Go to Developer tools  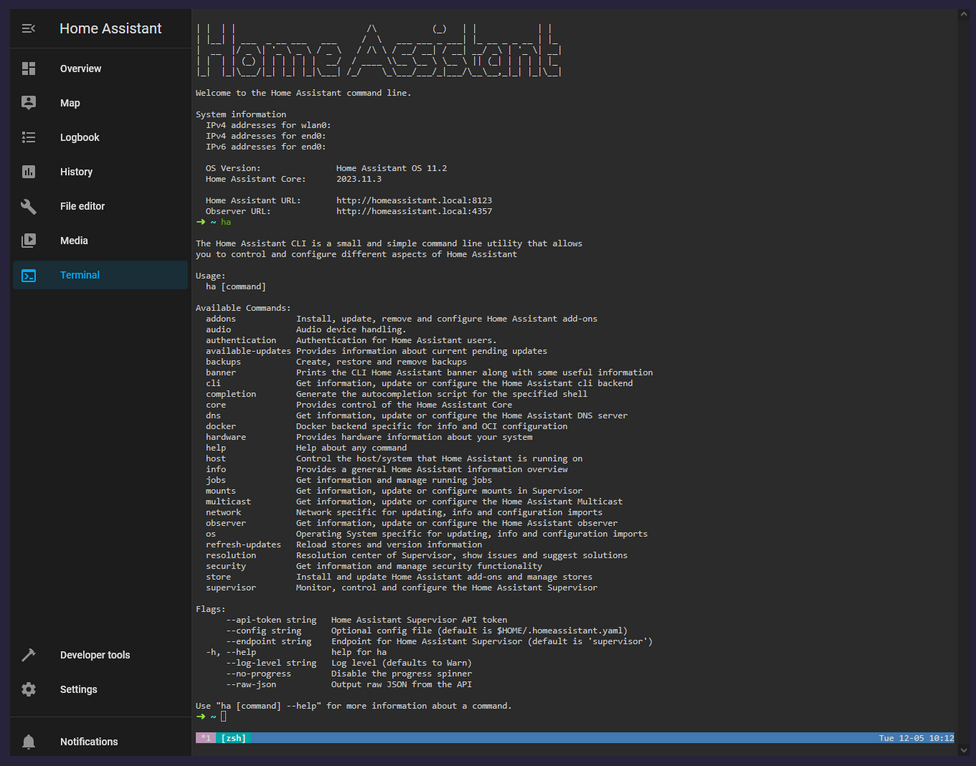click(x=95, y=655)
